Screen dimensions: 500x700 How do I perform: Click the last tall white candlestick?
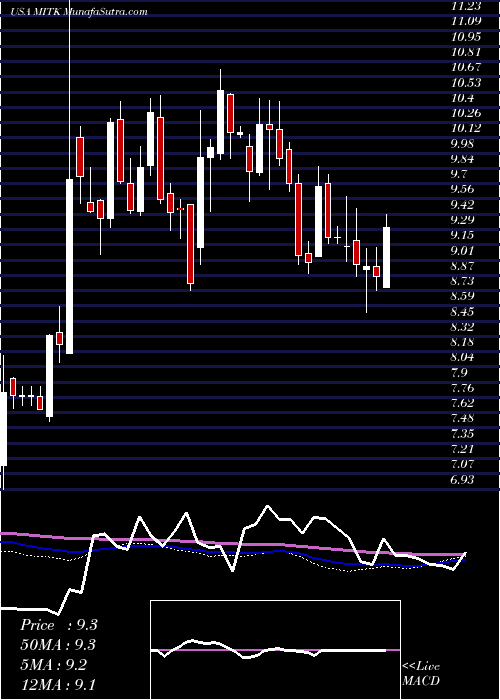coord(387,258)
